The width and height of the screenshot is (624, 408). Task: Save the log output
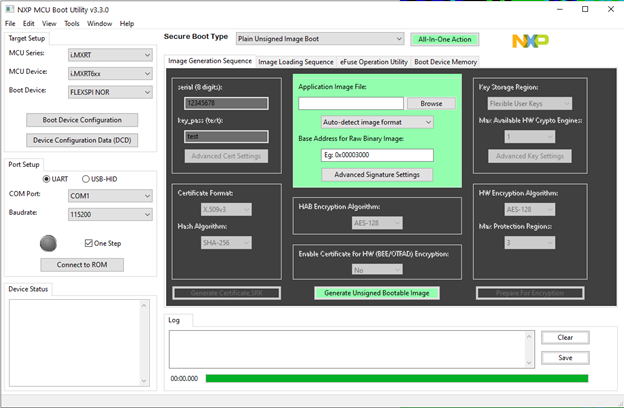click(x=565, y=358)
